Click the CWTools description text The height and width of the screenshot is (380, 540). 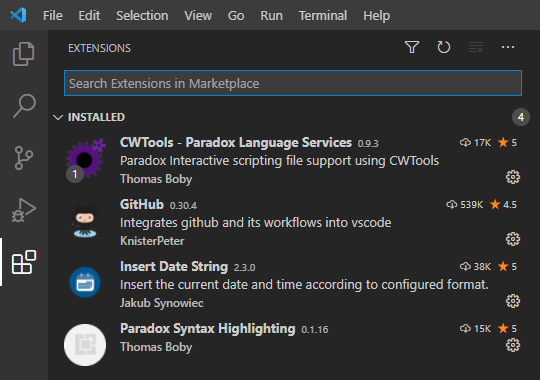[279, 161]
